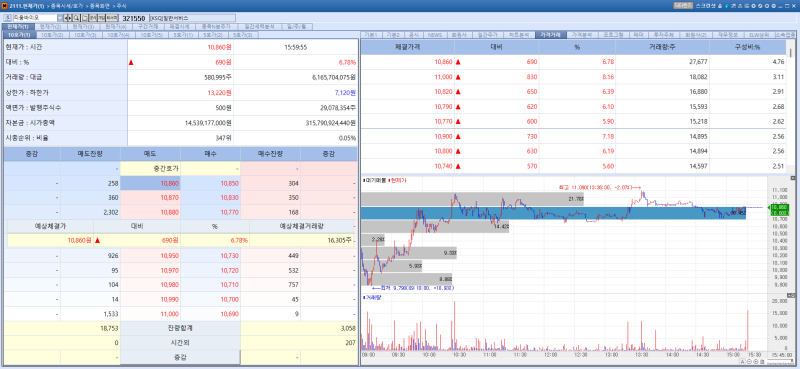Click the 잔량합계 label

[180, 329]
